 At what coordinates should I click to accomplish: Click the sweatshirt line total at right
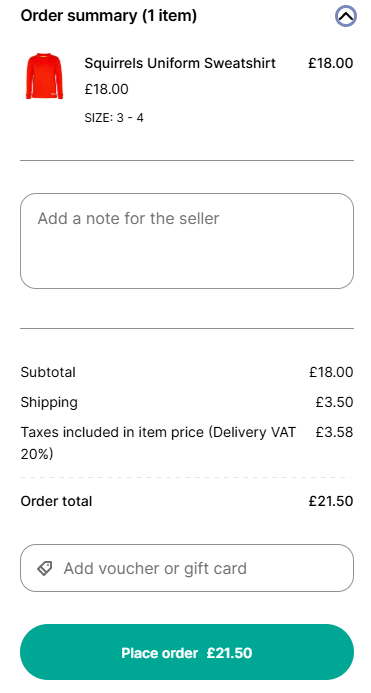coord(331,63)
